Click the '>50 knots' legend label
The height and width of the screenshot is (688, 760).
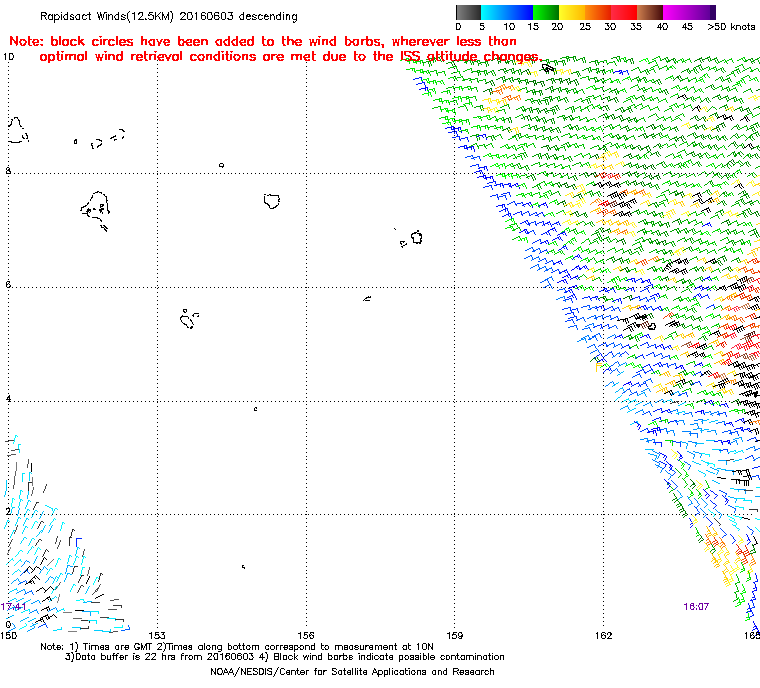(731, 27)
